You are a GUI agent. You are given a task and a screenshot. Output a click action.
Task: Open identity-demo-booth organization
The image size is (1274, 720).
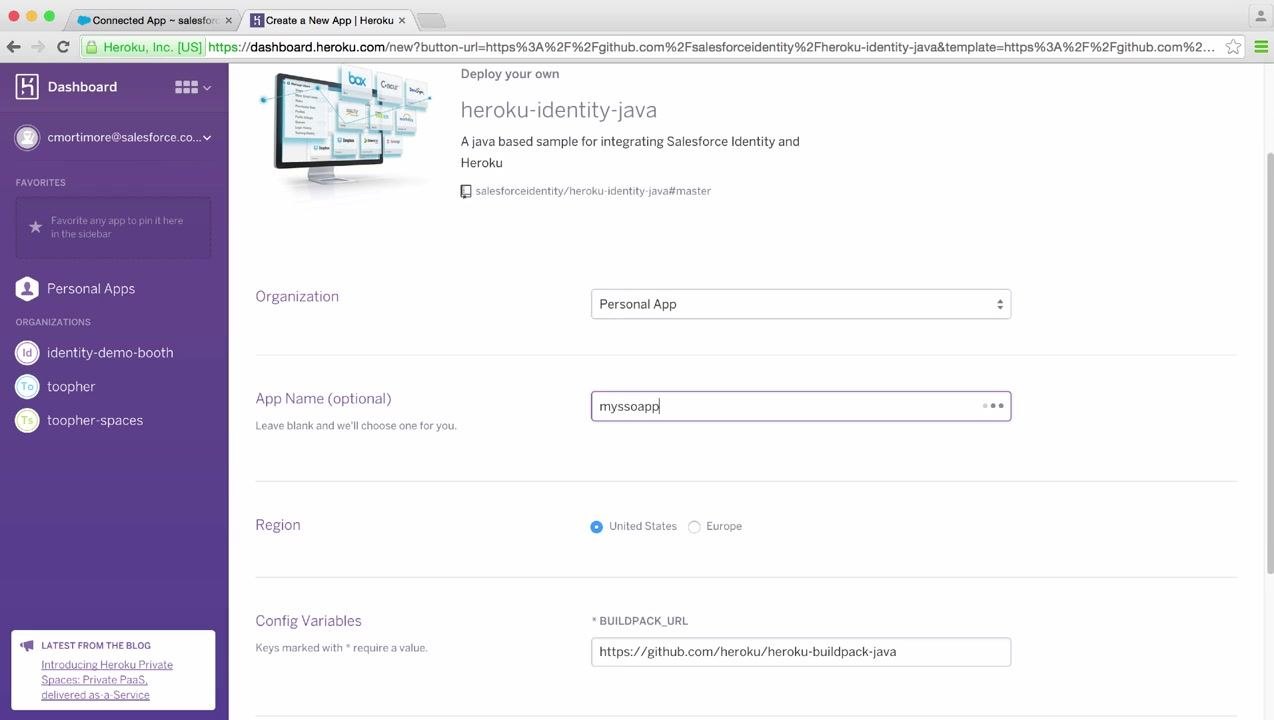coord(110,353)
